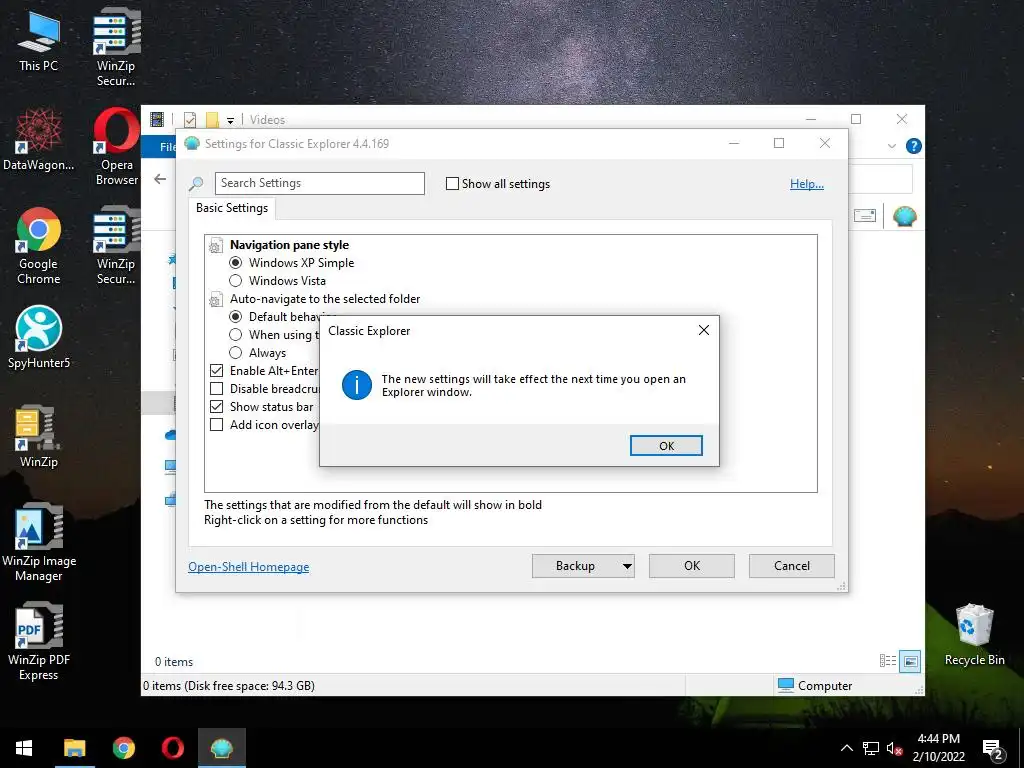Viewport: 1024px width, 768px height.
Task: Toggle Enable Alt+Enter checkbox
Action: click(217, 371)
